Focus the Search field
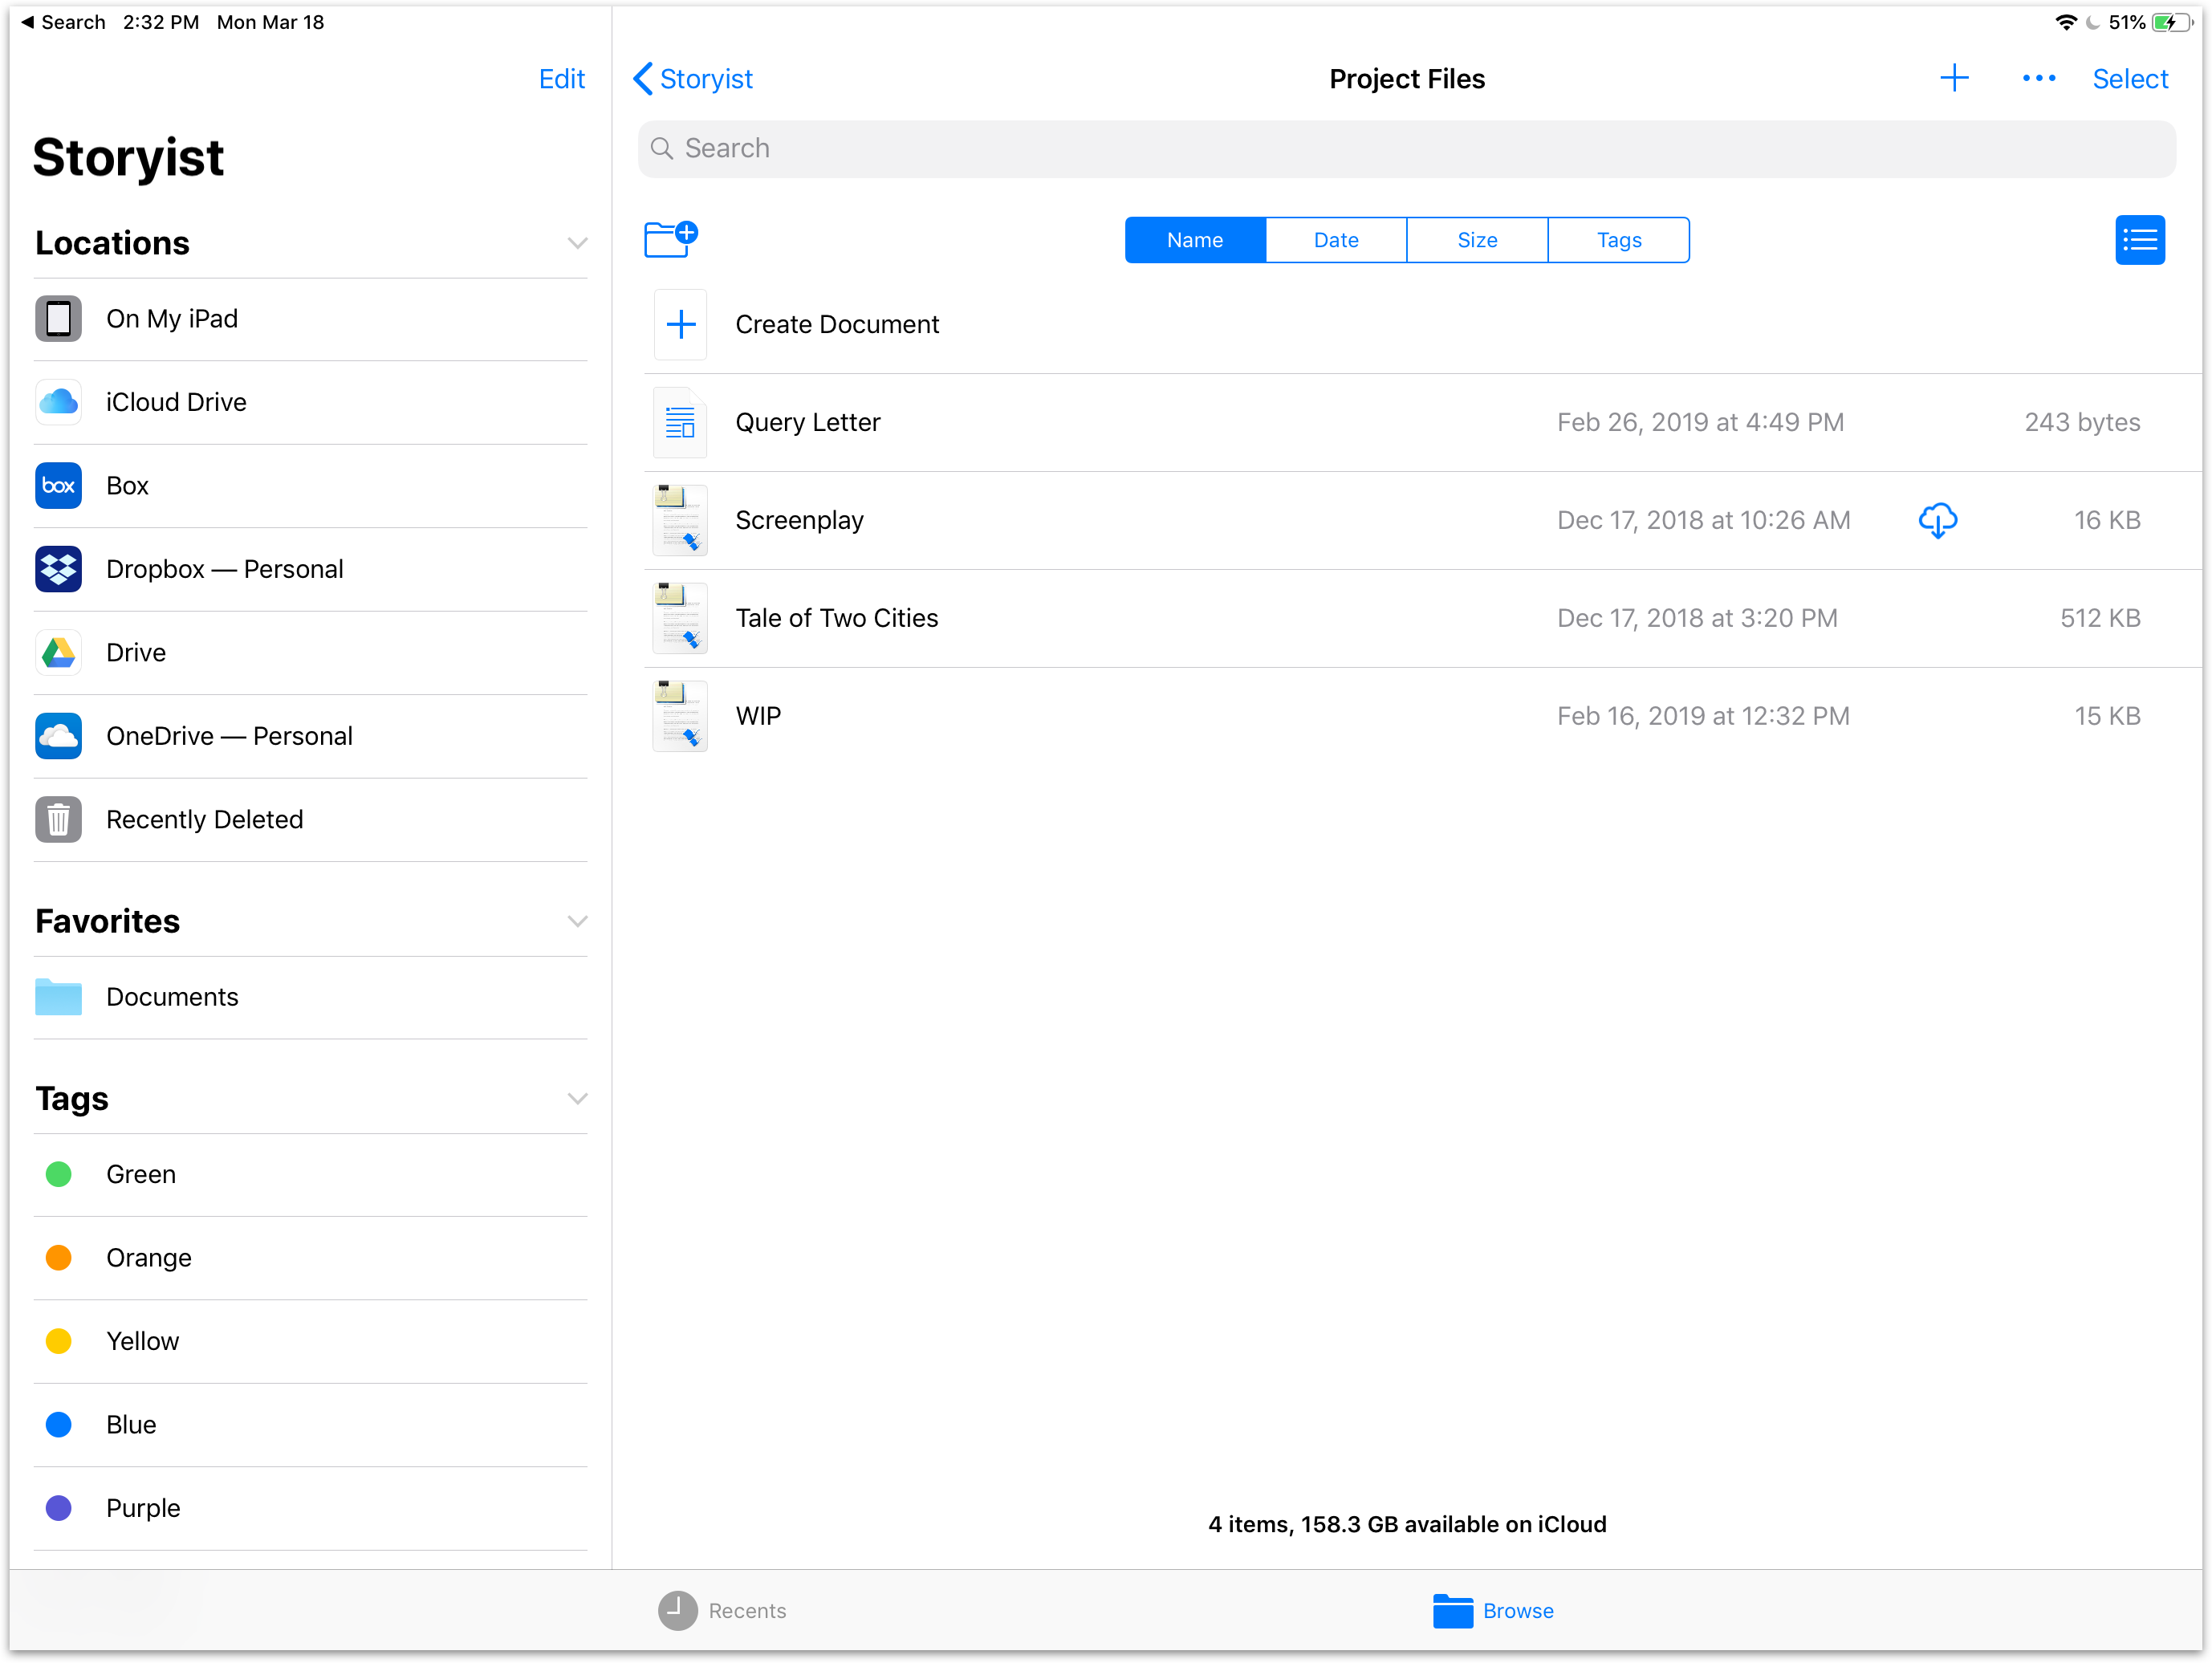Screen dimensions: 2212x1663 pos(1406,149)
